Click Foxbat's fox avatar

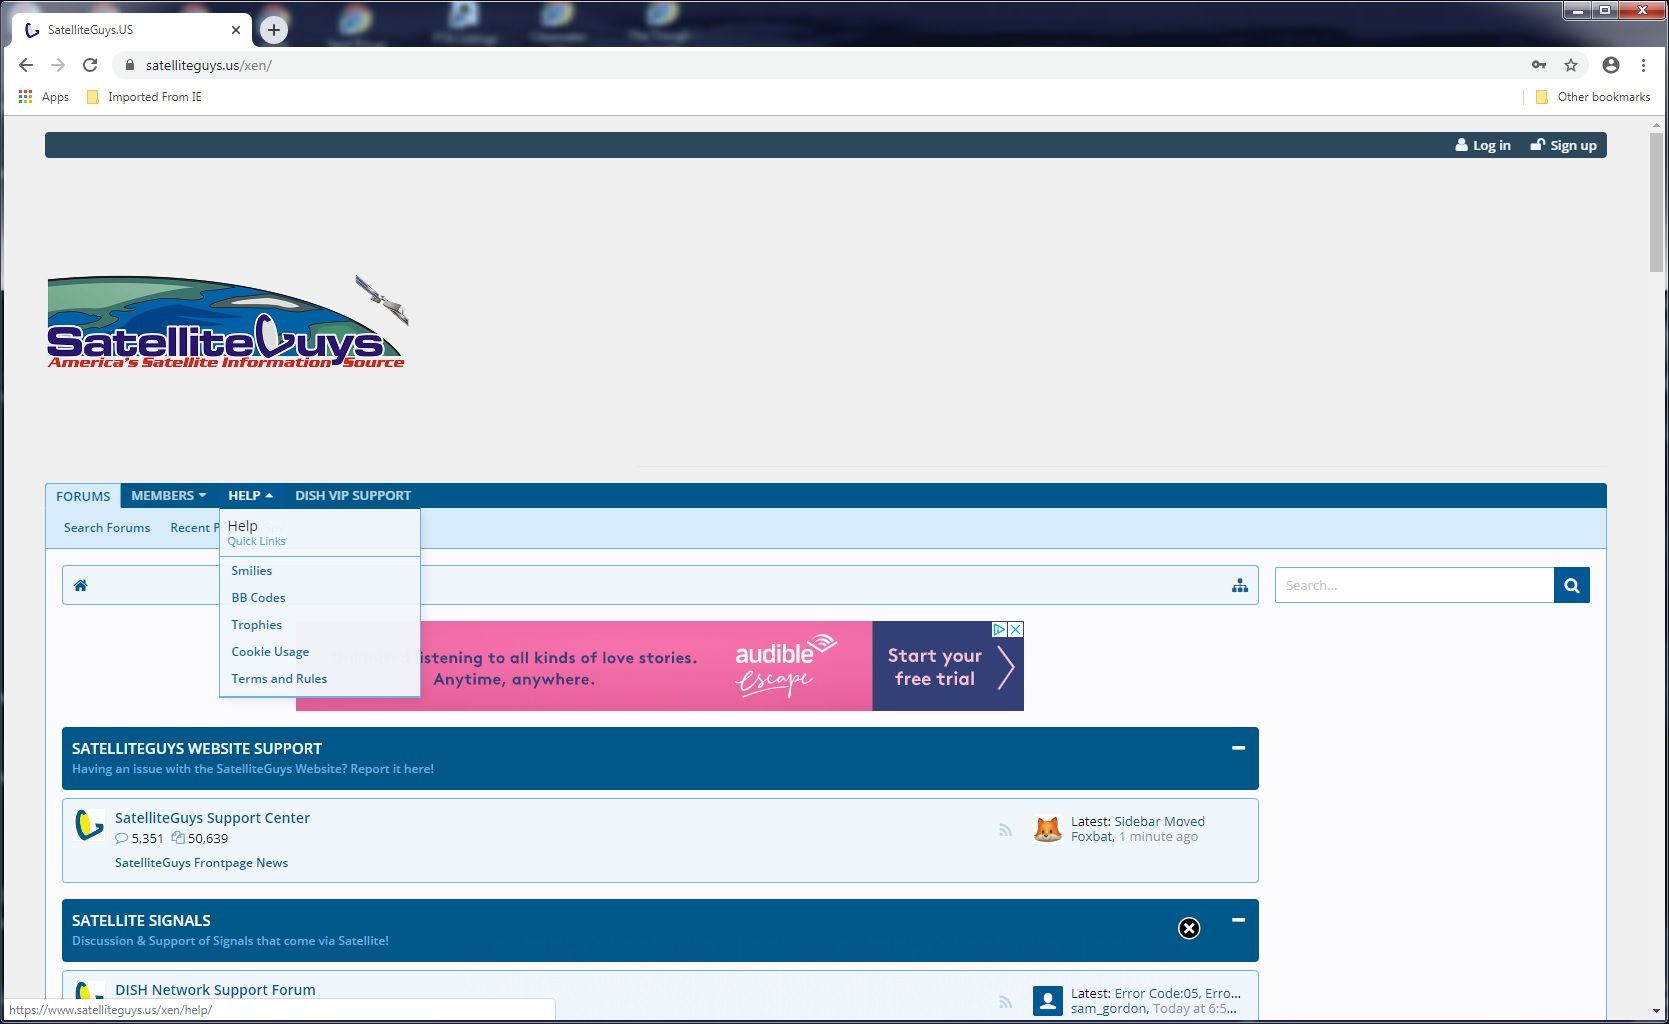tap(1047, 829)
